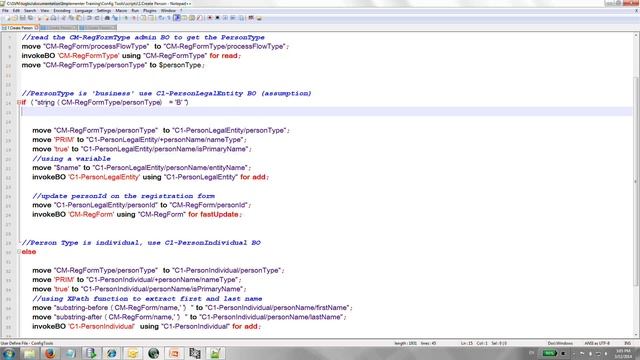The height and width of the screenshot is (360, 640).
Task: Open the Encoding menu
Action: coord(62,11)
